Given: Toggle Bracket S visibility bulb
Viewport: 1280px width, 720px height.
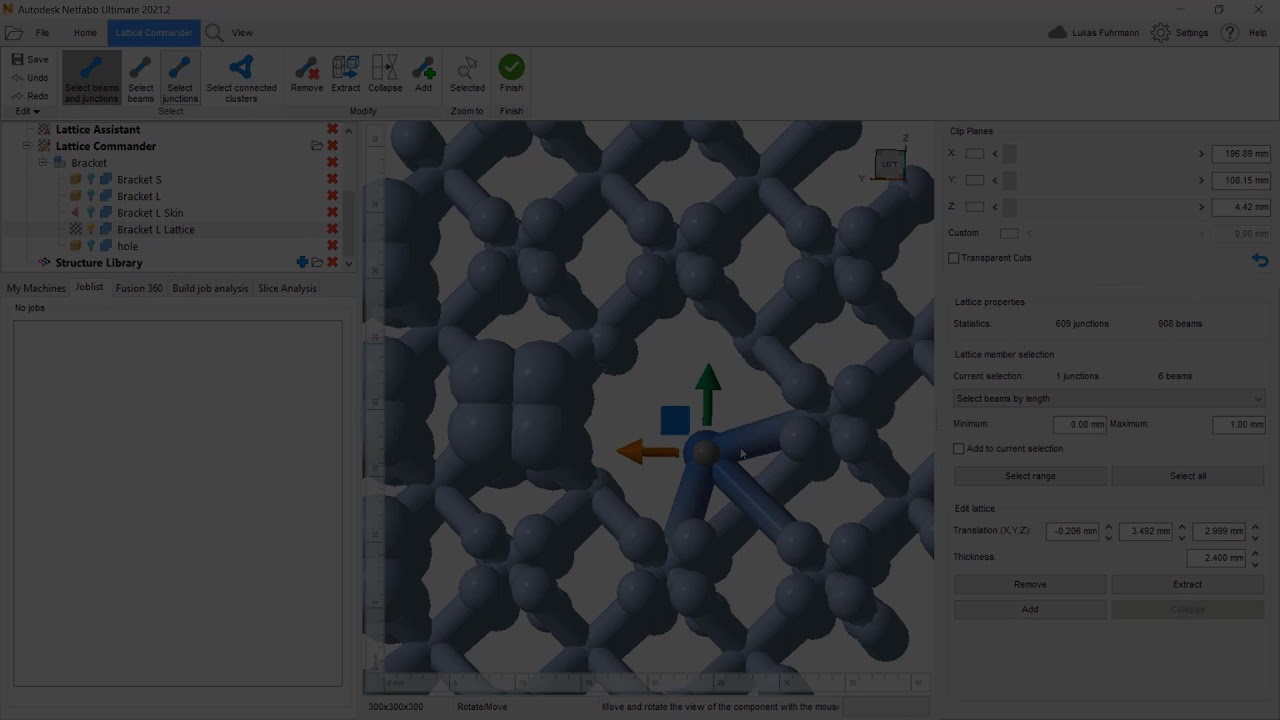Looking at the screenshot, I should [x=91, y=179].
